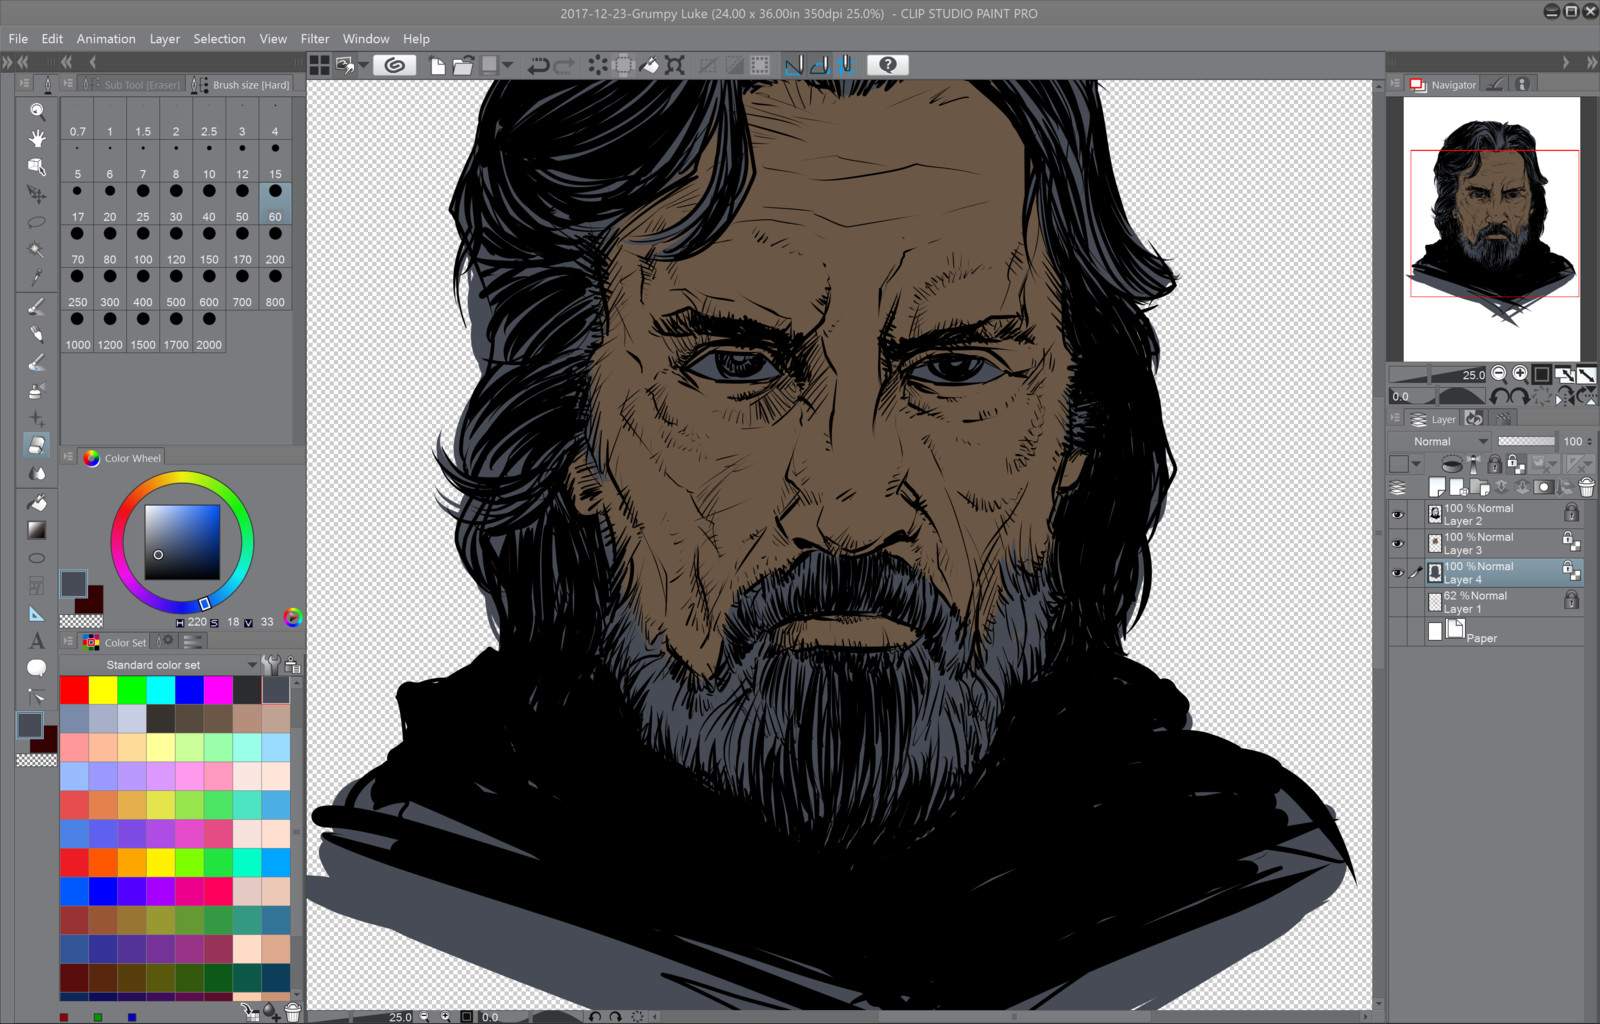1600x1024 pixels.
Task: Select the Gradient tool
Action: (x=37, y=530)
